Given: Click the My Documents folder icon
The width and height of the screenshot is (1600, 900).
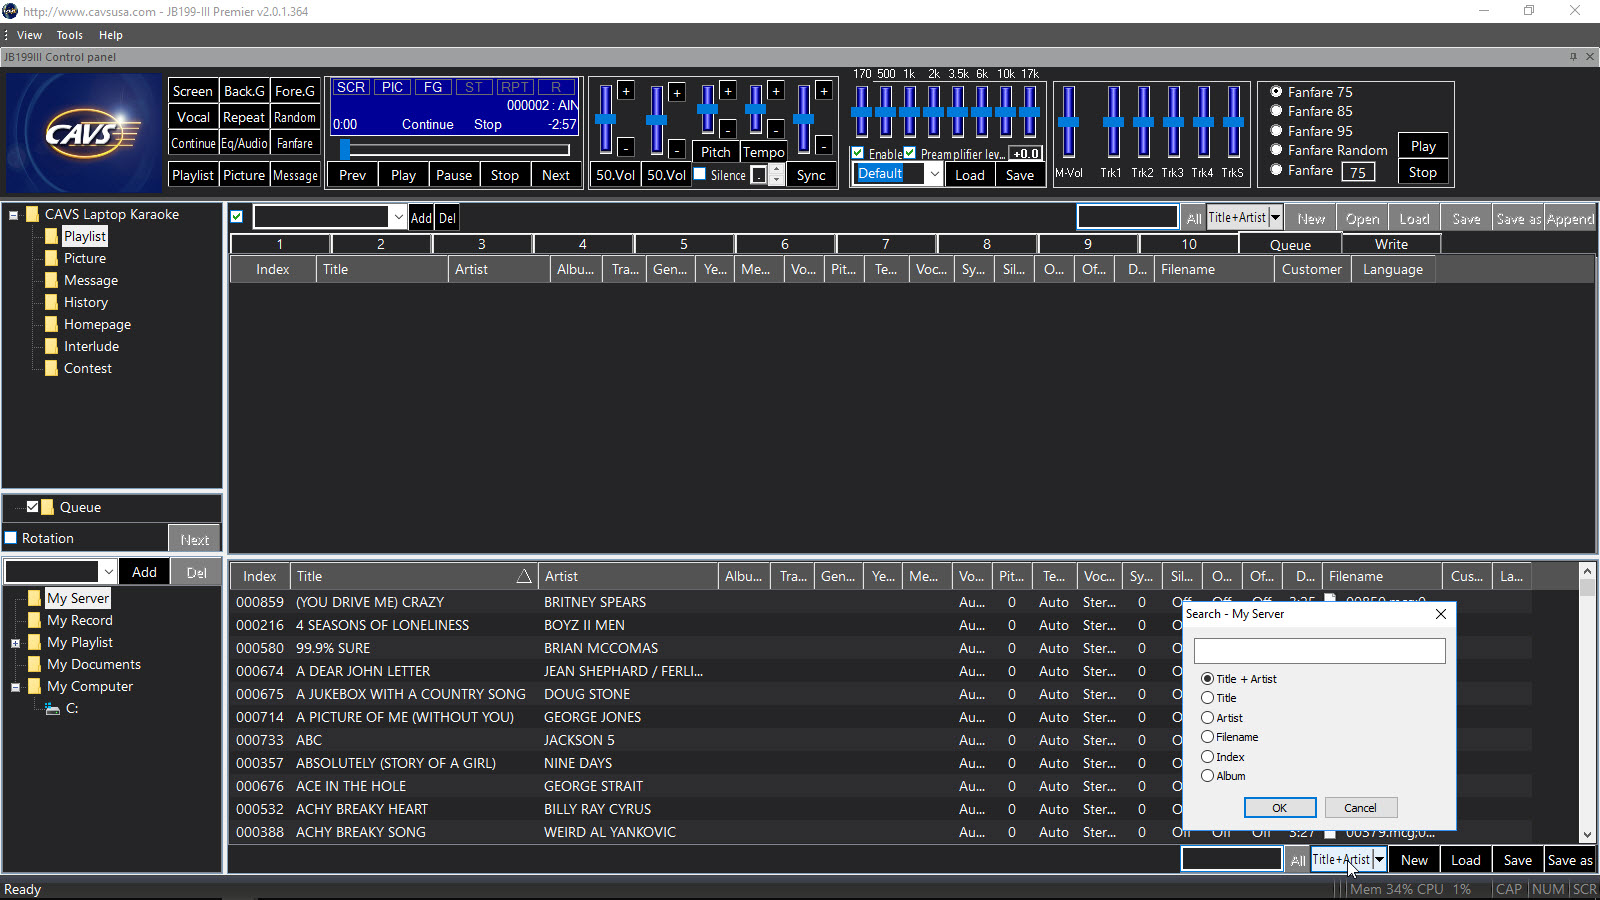Looking at the screenshot, I should tap(35, 664).
